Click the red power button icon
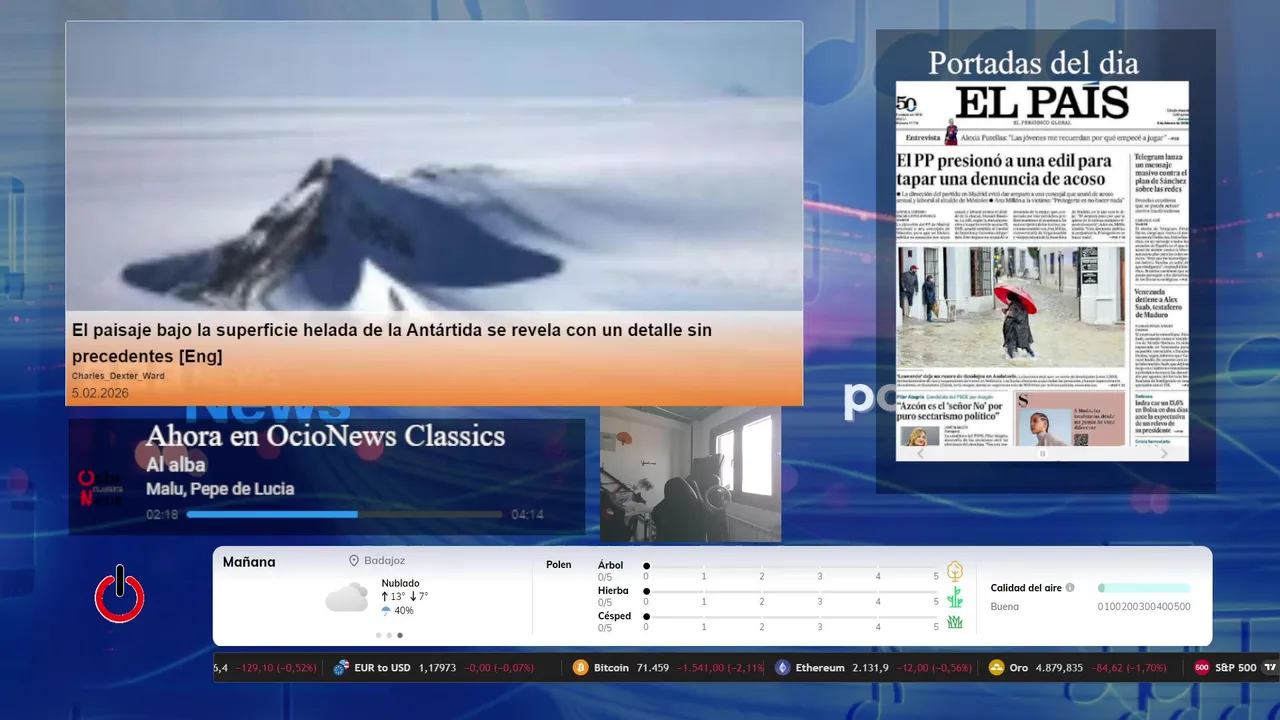1280x720 pixels. coord(120,595)
